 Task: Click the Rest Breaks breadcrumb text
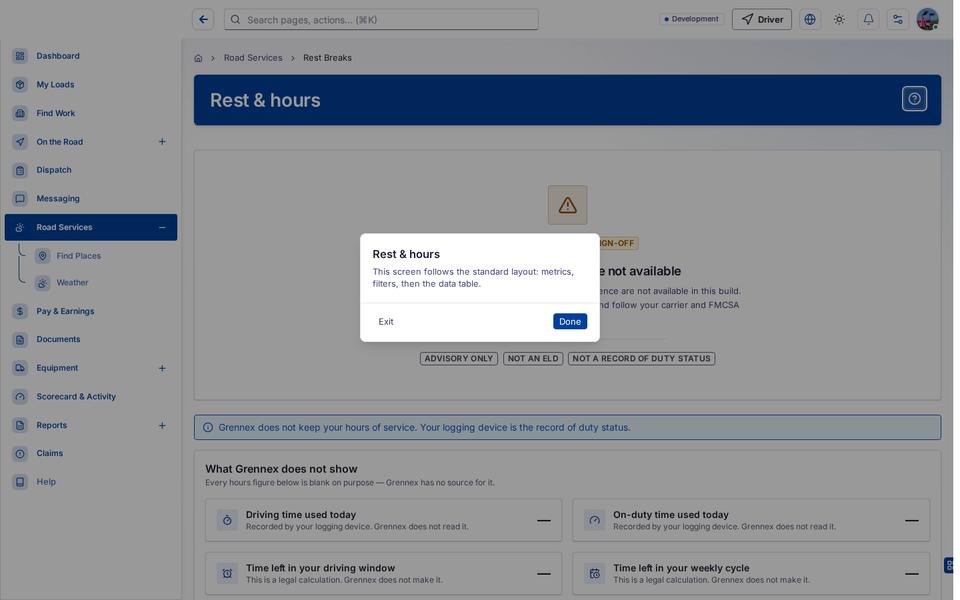coord(328,58)
